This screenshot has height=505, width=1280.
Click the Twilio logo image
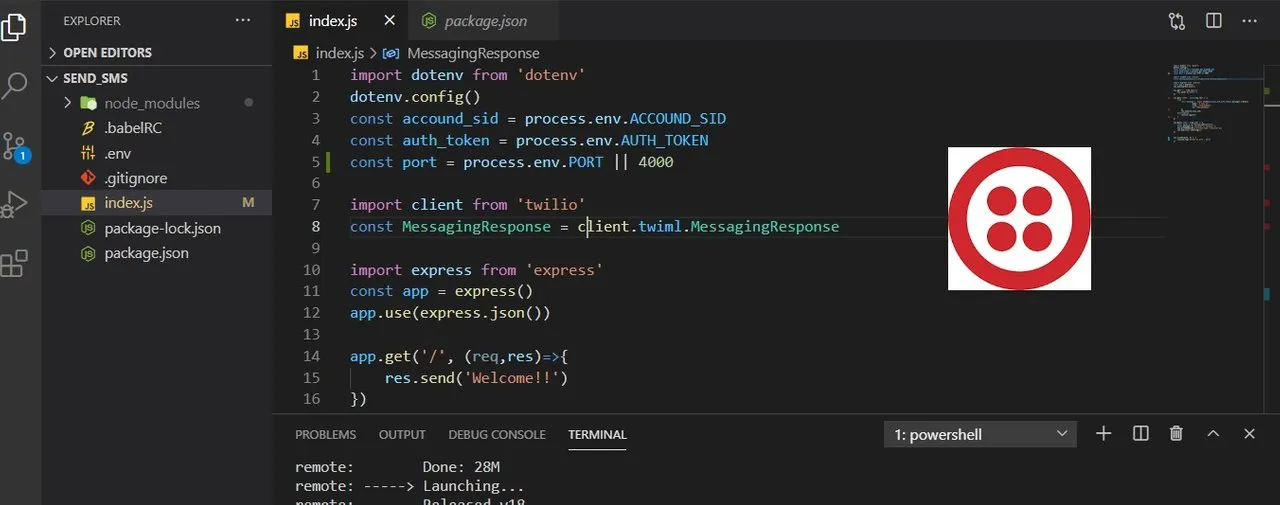[1019, 218]
